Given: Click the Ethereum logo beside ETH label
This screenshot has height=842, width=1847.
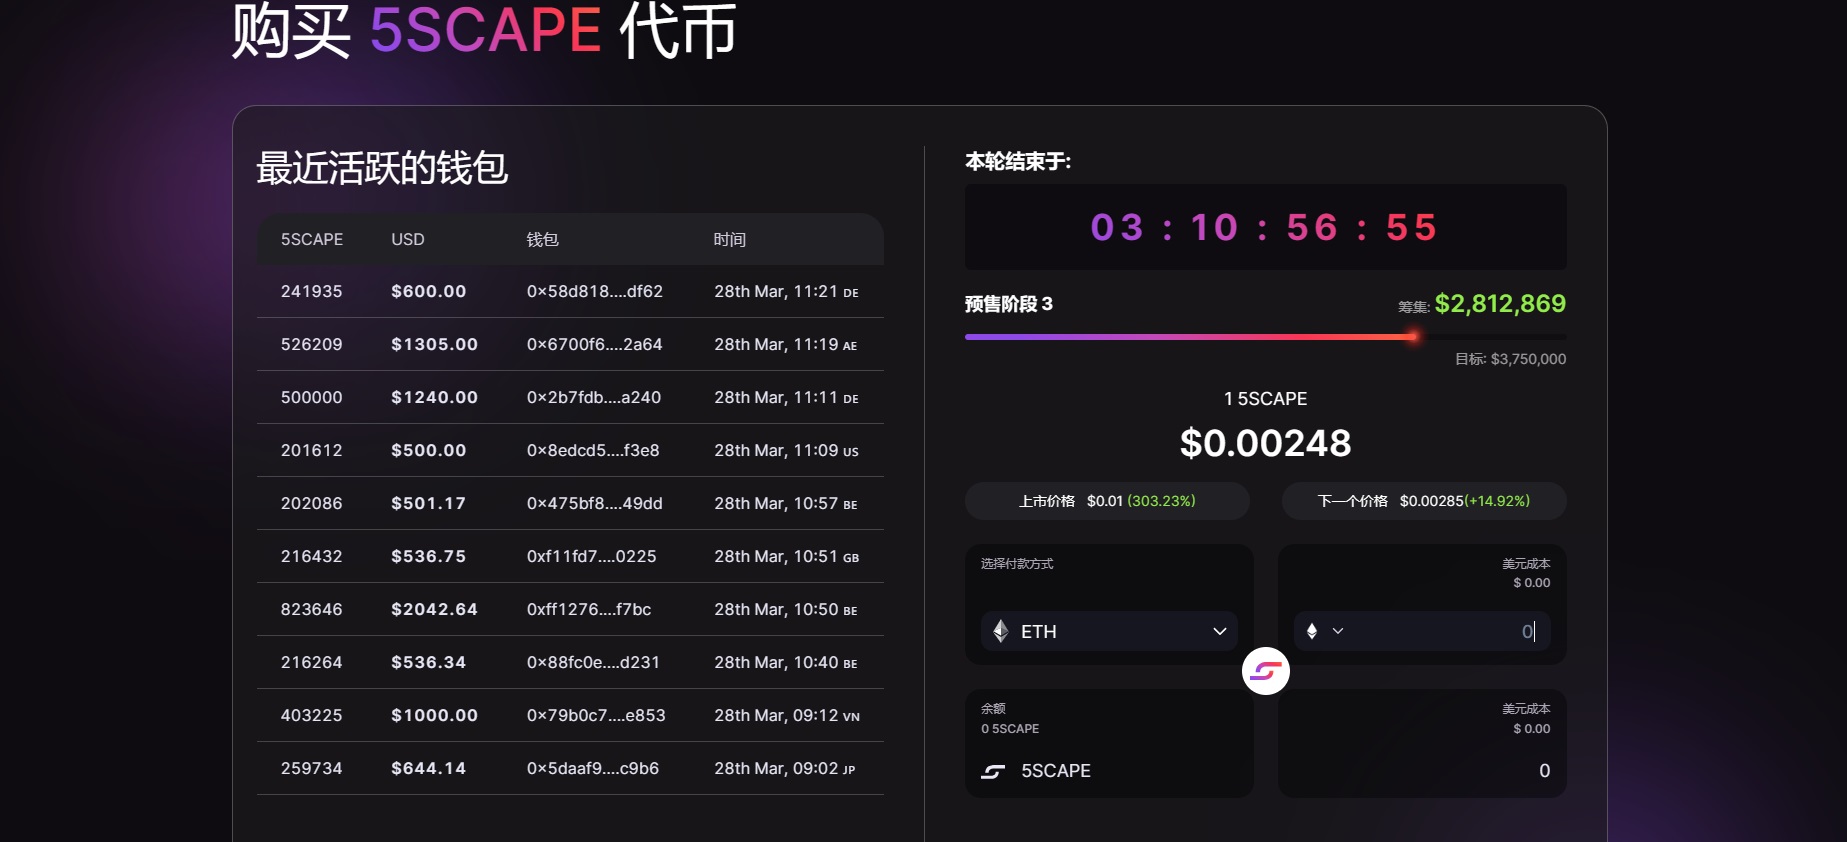Looking at the screenshot, I should (x=1001, y=631).
